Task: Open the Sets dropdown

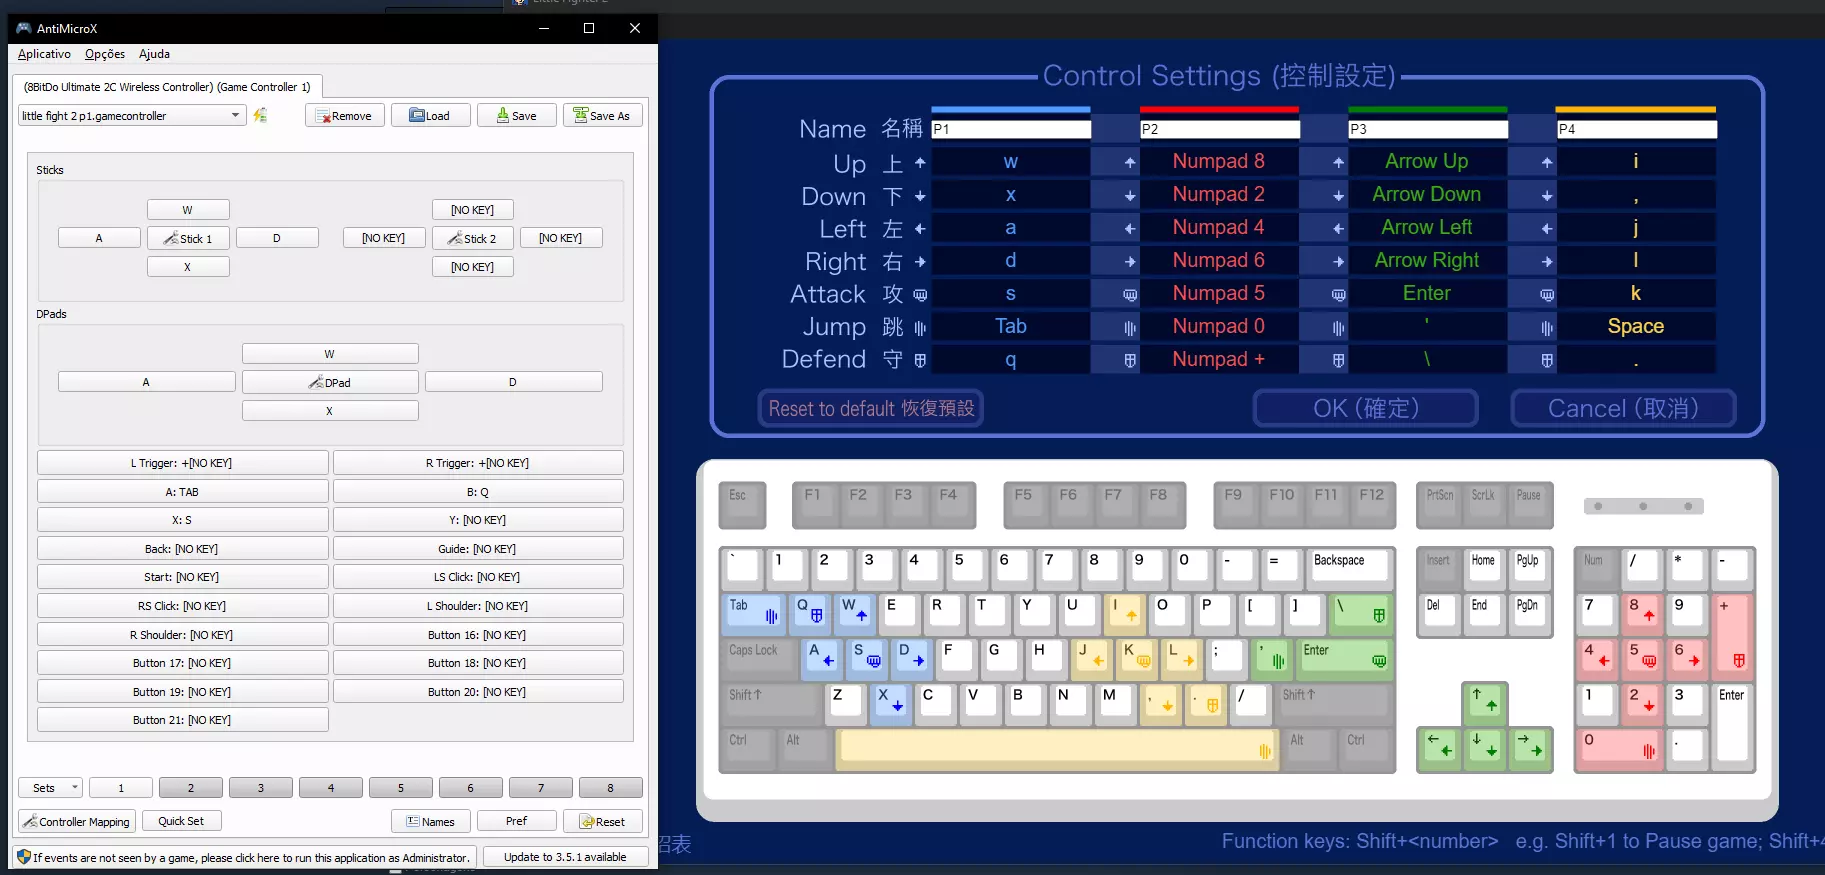Action: coord(50,788)
